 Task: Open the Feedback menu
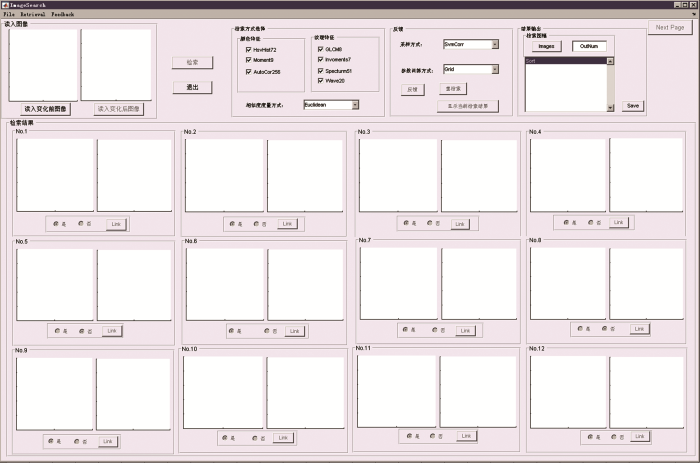click(x=62, y=14)
